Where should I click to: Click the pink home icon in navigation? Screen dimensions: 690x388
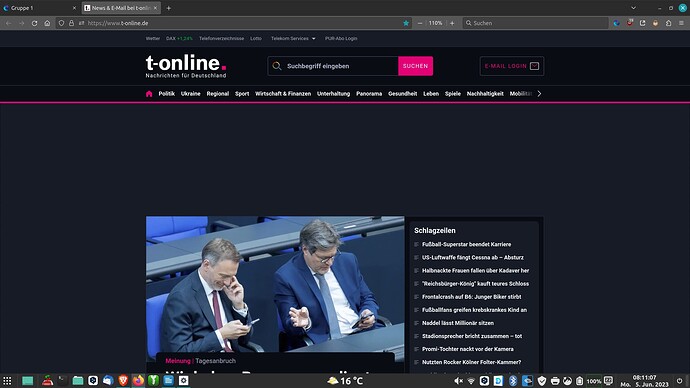(x=149, y=94)
